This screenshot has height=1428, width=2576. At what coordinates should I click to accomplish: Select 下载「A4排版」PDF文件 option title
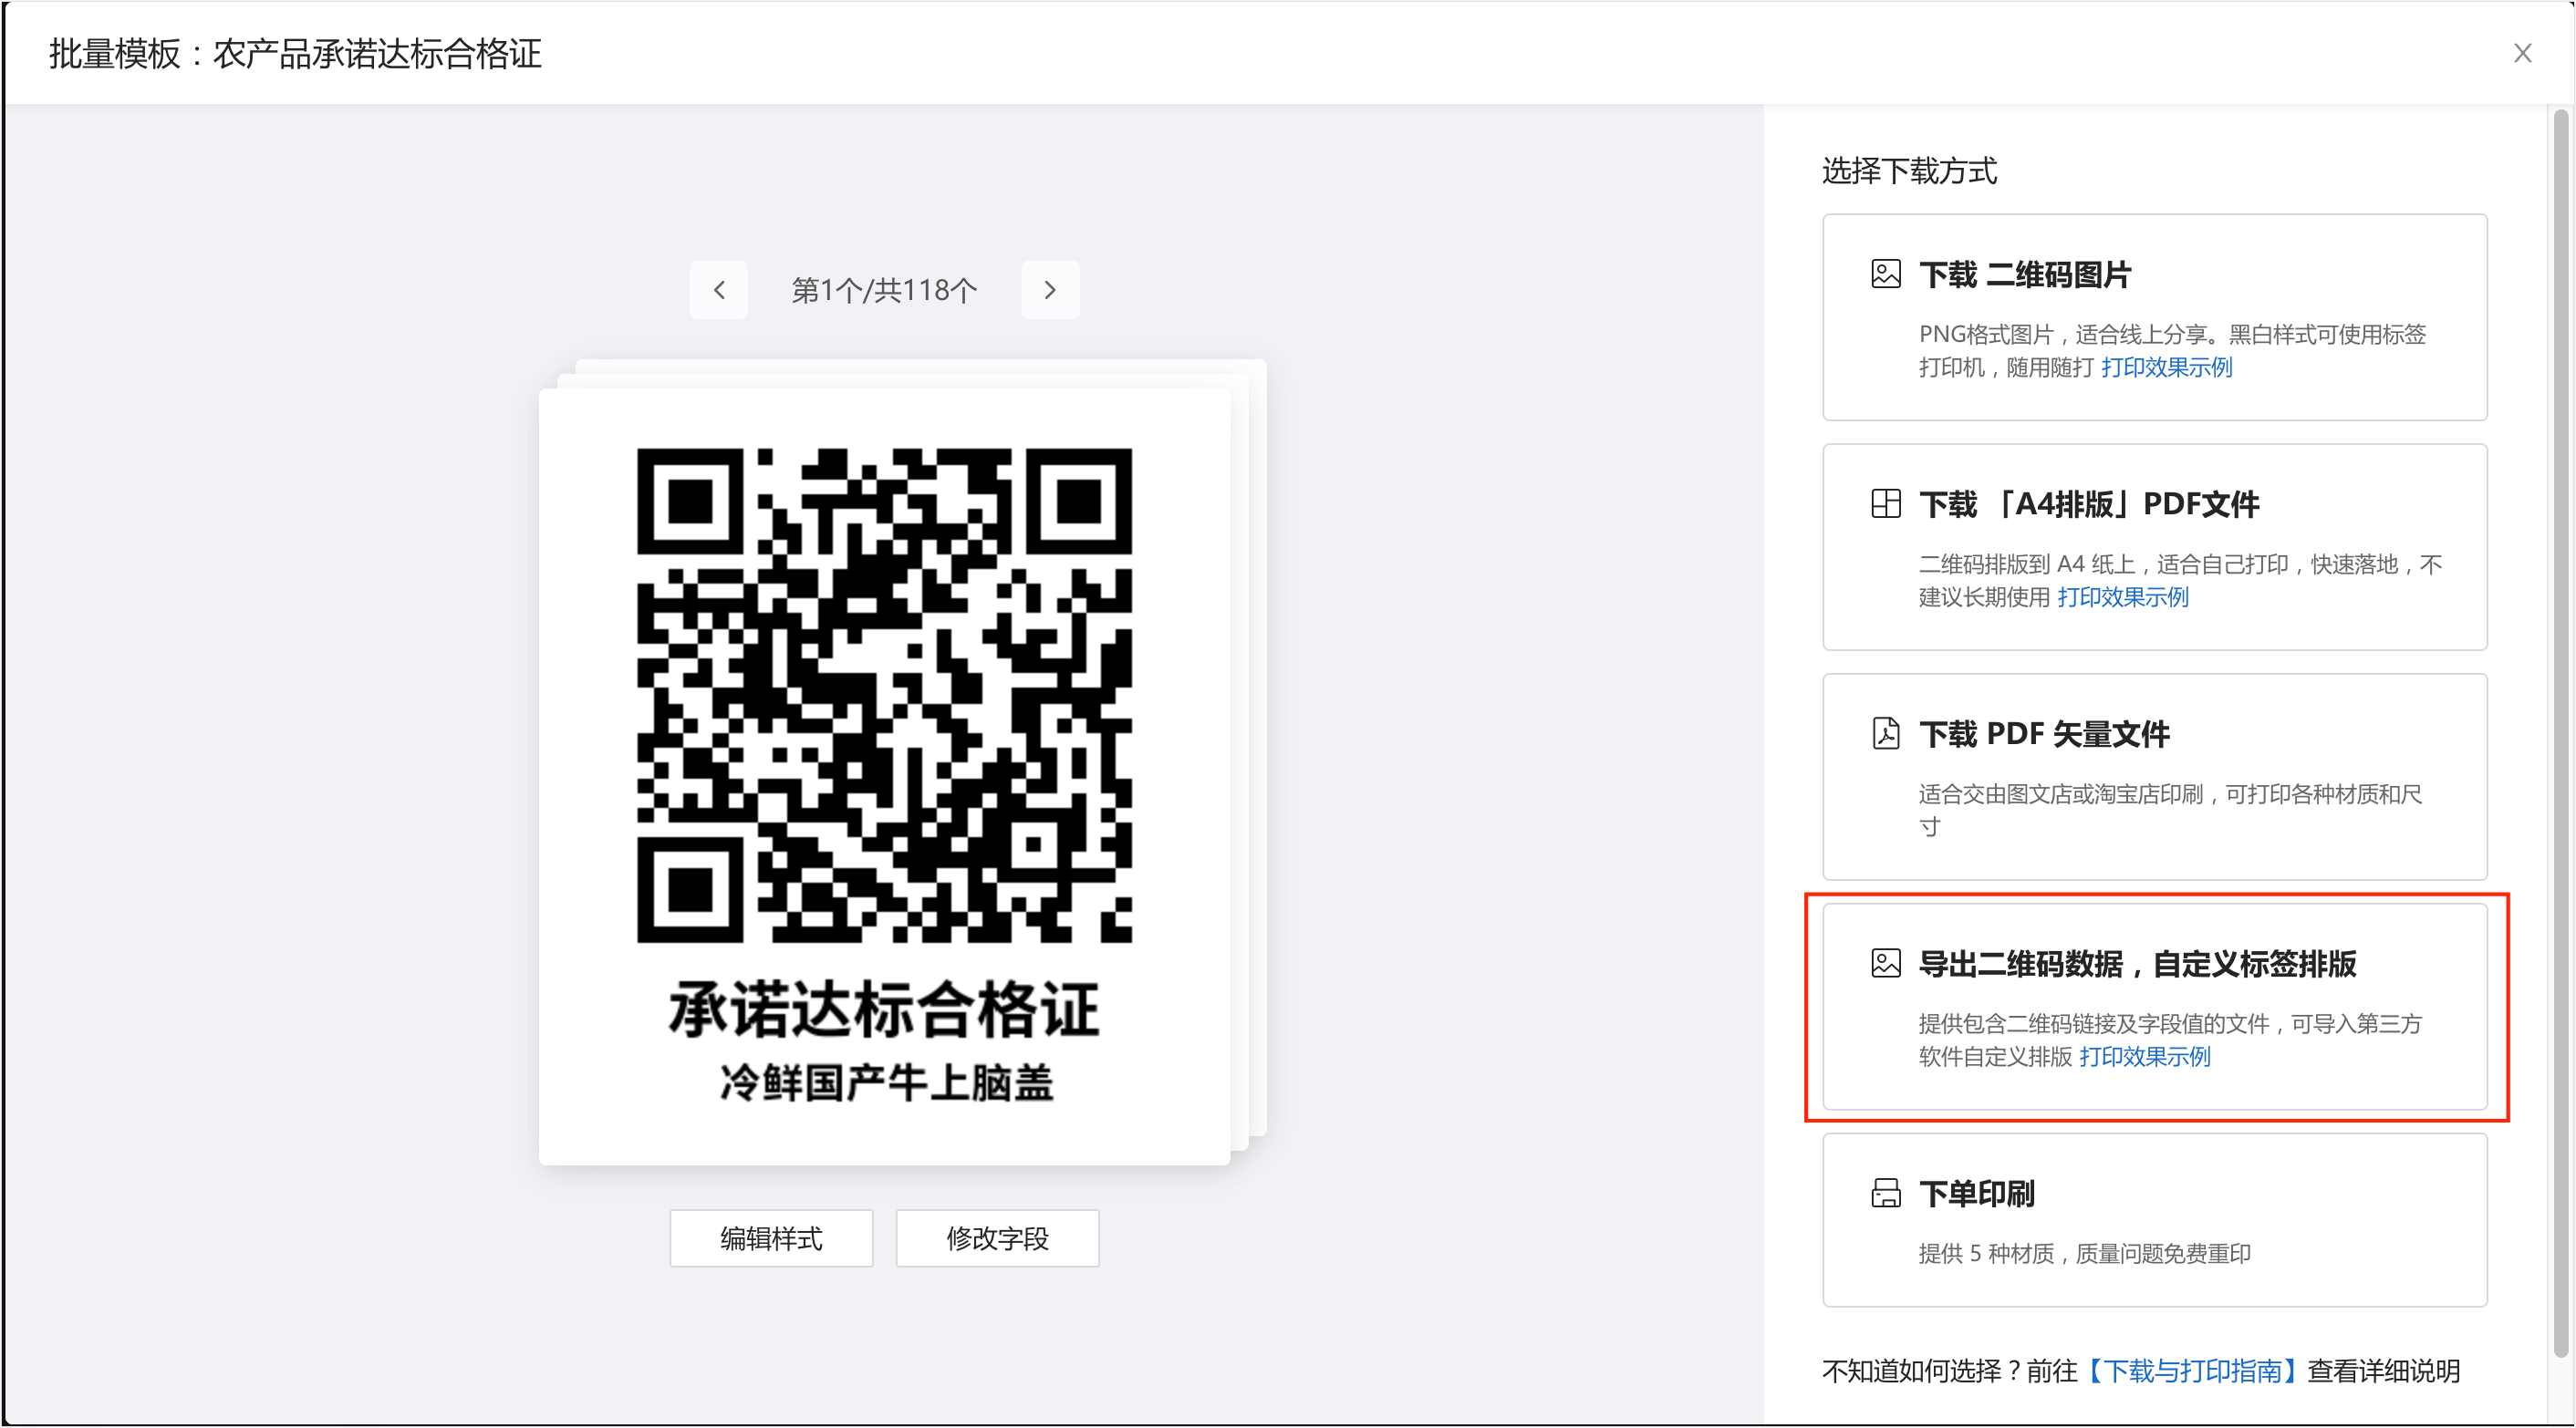pos(2088,504)
